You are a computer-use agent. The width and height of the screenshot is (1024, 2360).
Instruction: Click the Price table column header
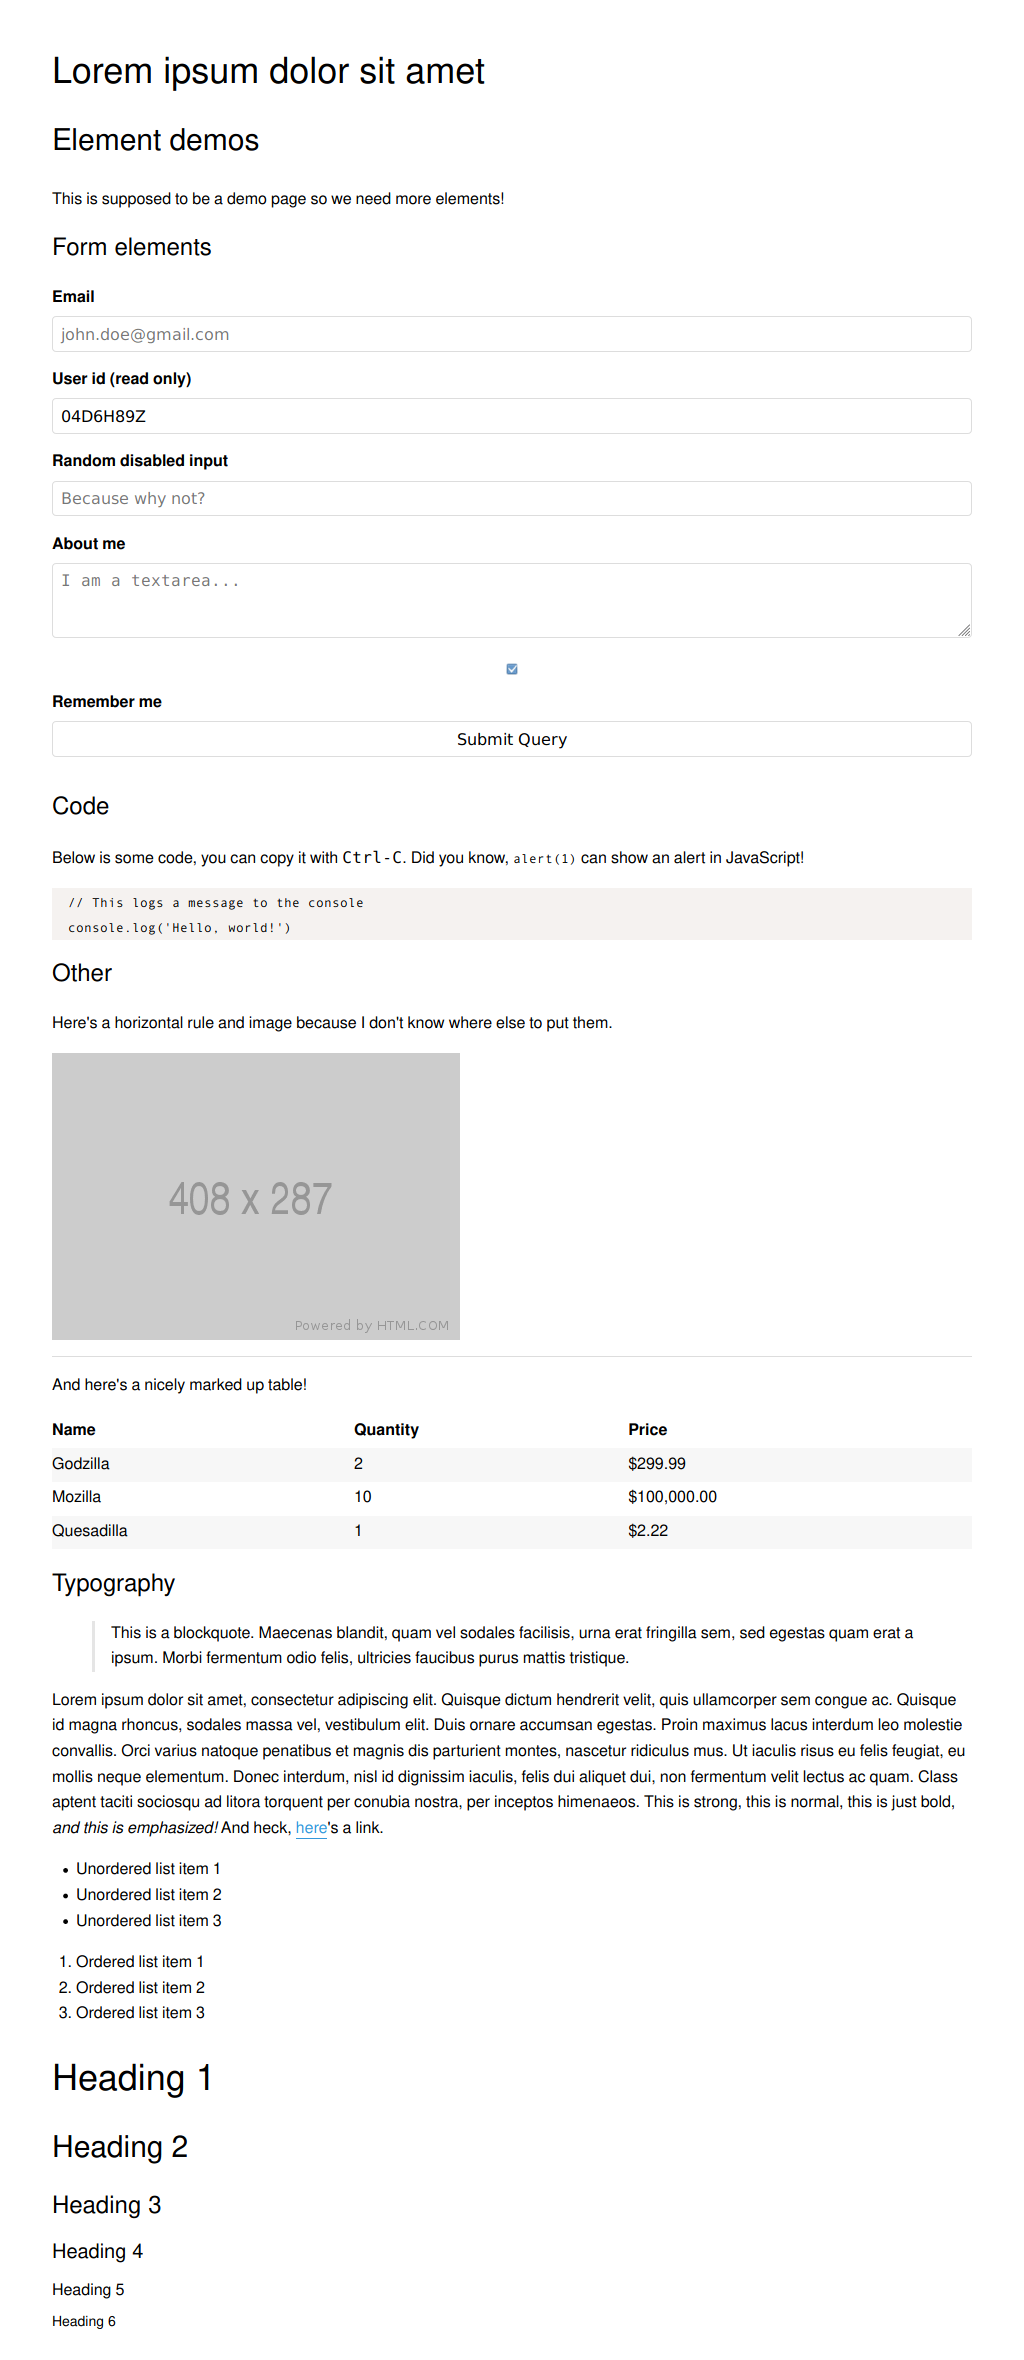click(647, 1430)
